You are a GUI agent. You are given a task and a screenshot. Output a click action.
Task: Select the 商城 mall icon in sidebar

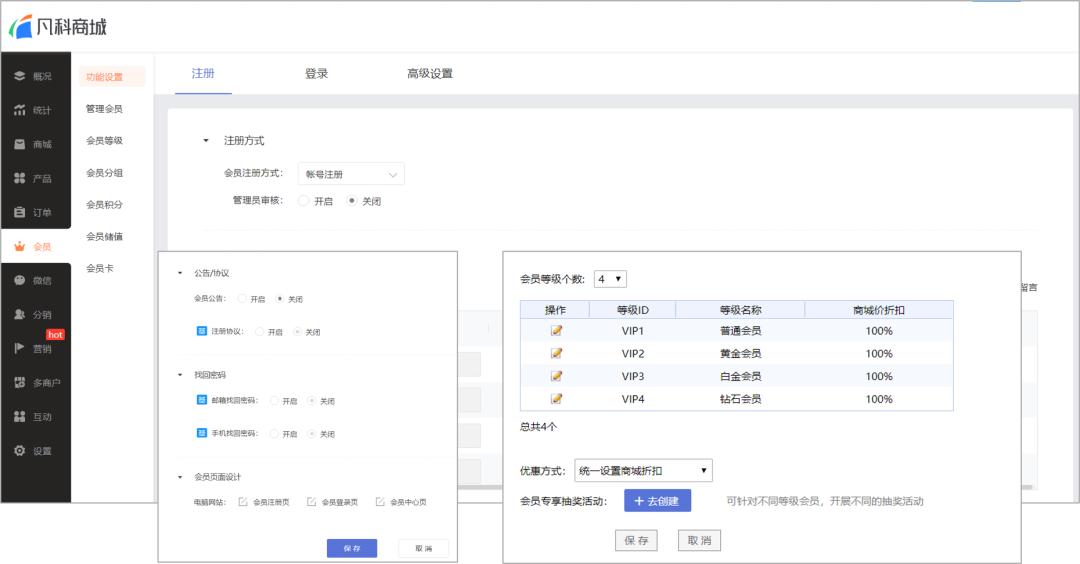(20, 144)
